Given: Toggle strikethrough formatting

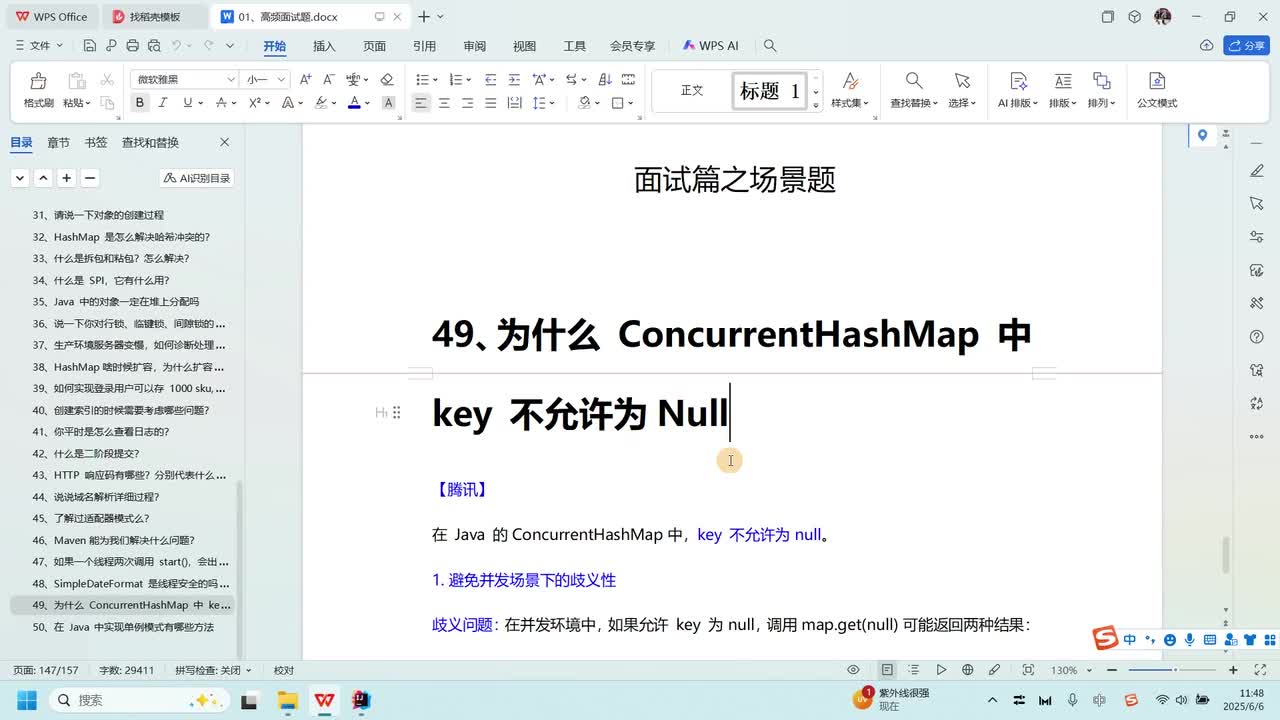Looking at the screenshot, I should (x=221, y=103).
